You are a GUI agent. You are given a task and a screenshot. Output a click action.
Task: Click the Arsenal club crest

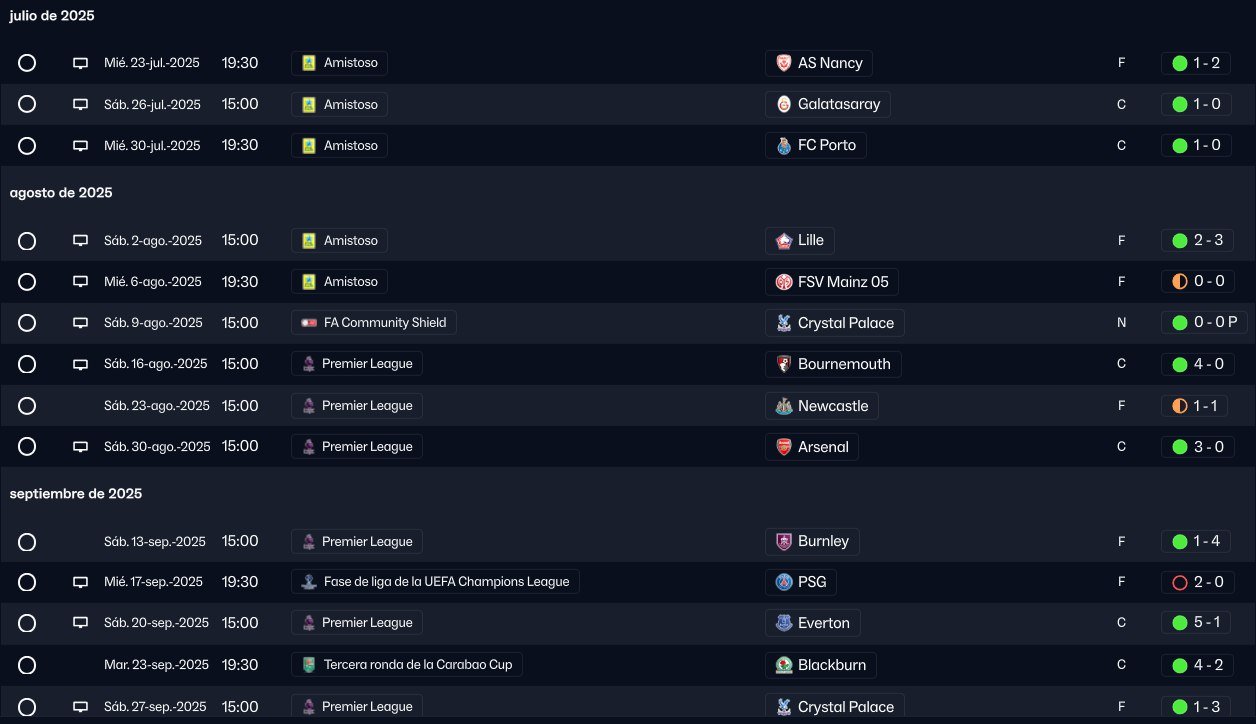click(x=784, y=447)
